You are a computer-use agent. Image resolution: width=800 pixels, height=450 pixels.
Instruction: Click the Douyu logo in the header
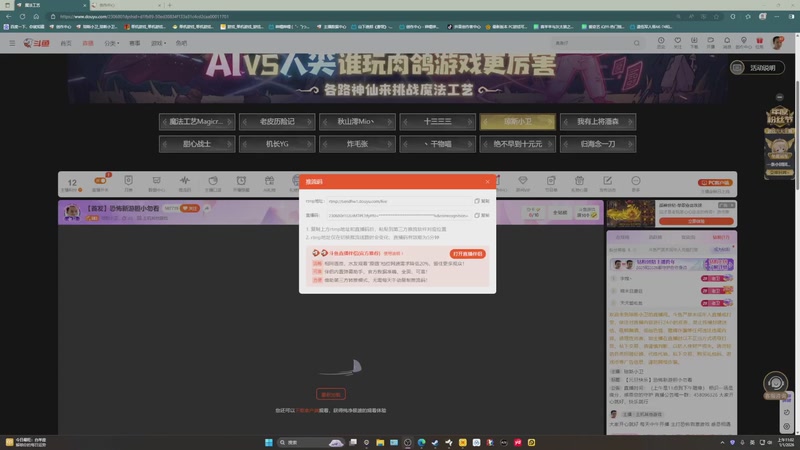[x=36, y=43]
